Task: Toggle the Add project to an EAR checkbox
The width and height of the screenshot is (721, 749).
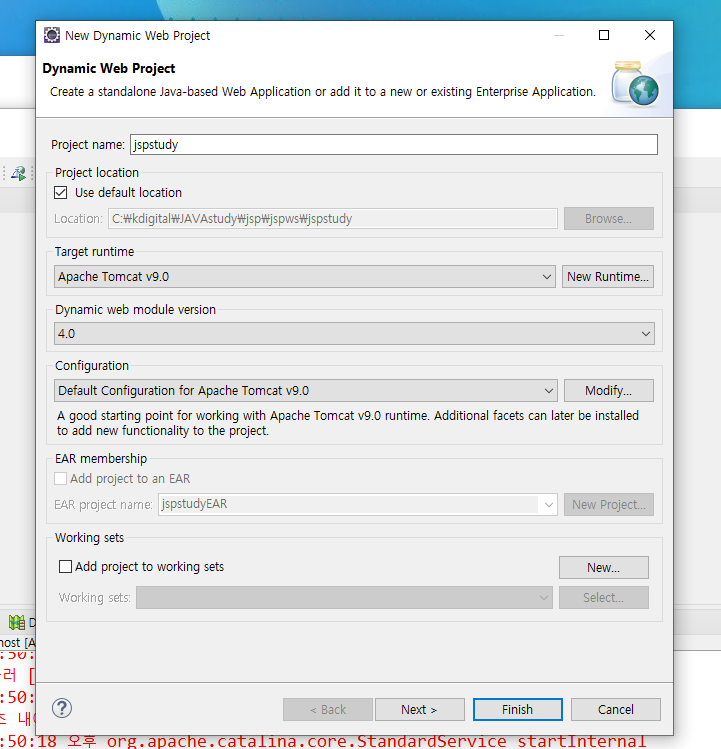Action: 61,479
